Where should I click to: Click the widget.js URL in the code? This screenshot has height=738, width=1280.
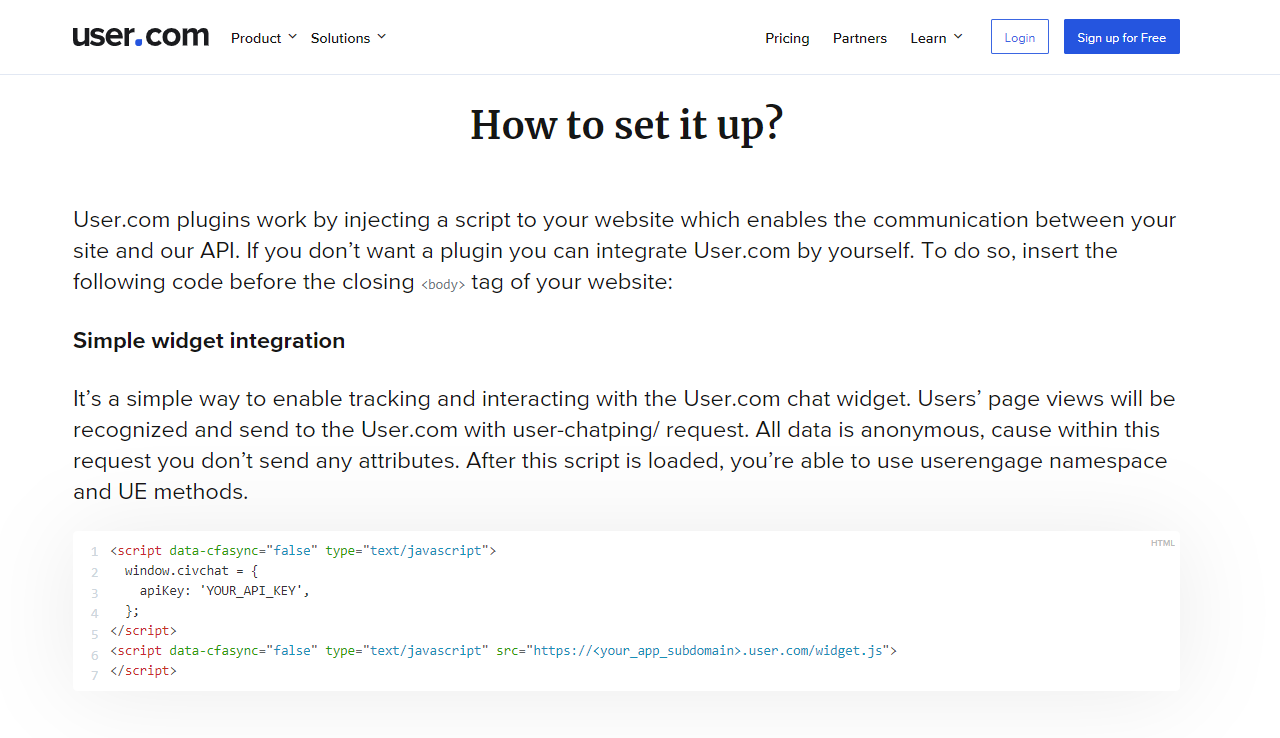coord(709,651)
